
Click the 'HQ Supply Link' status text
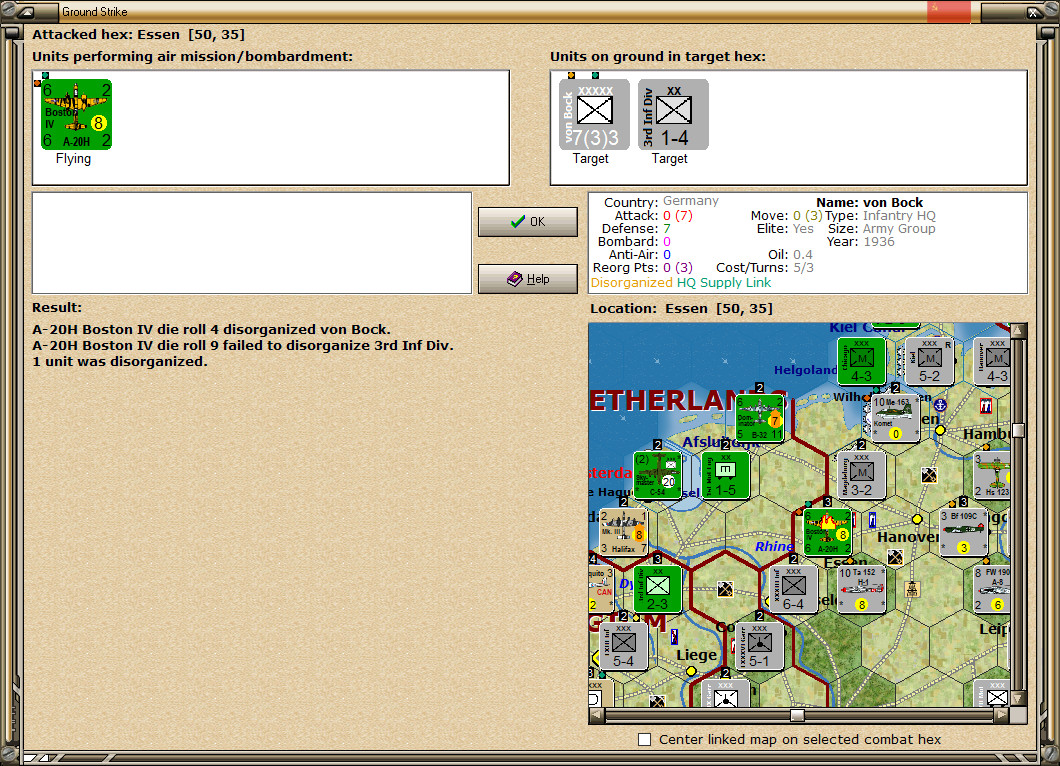724,283
